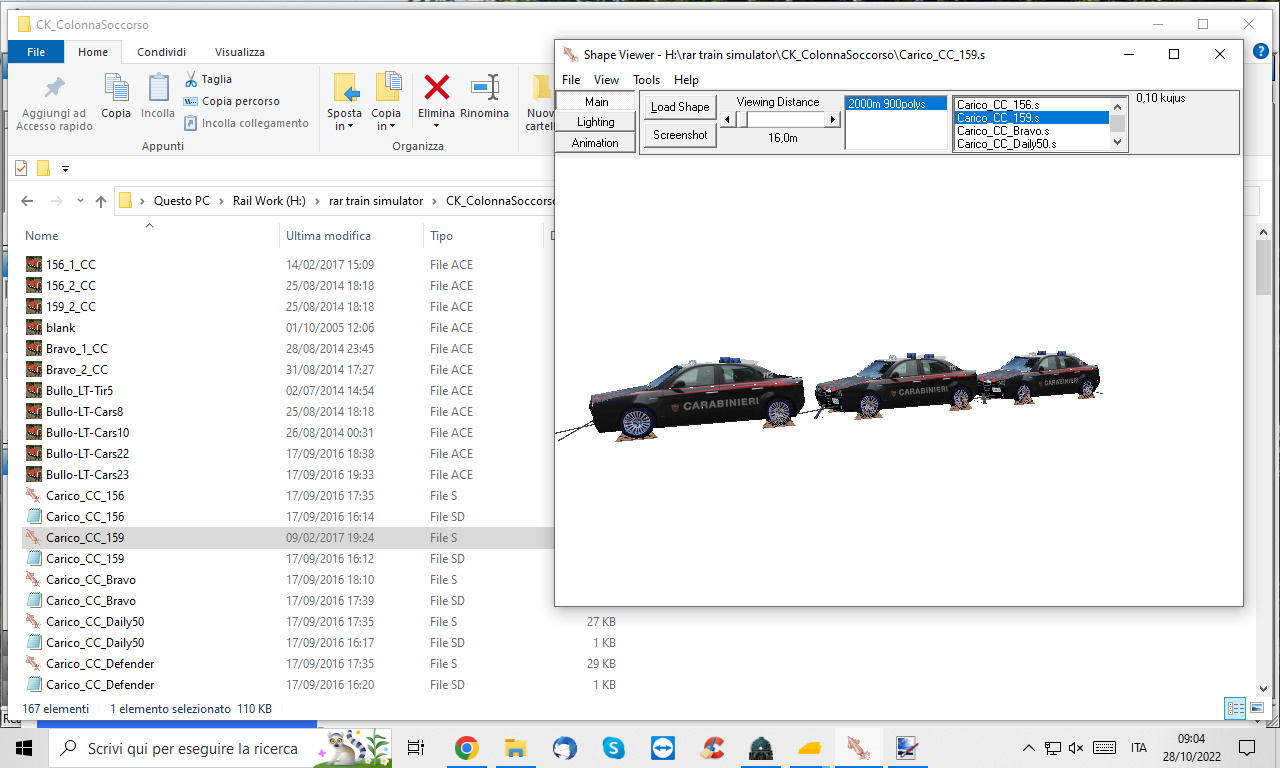The height and width of the screenshot is (768, 1280).
Task: Select the 2000m 900polys LOD entry
Action: 896,104
